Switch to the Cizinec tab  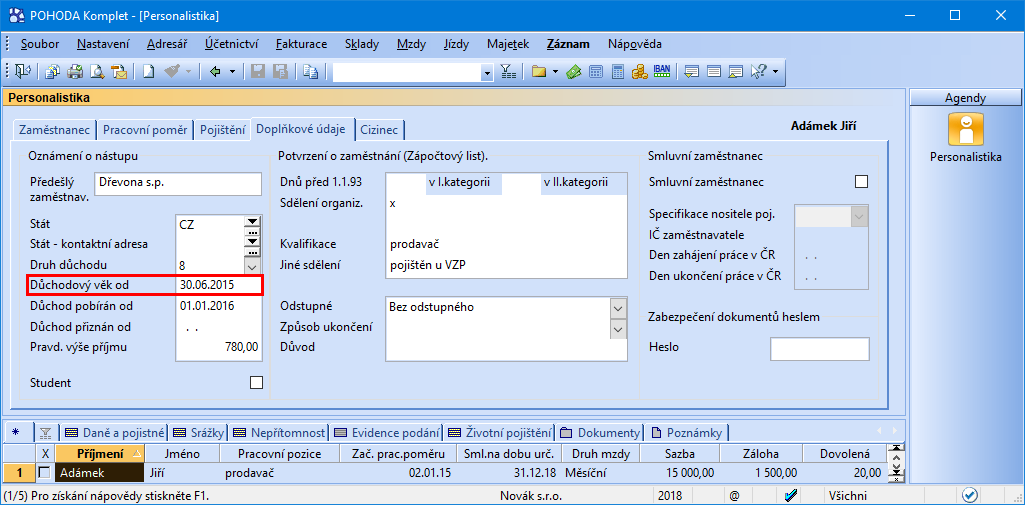click(x=380, y=129)
